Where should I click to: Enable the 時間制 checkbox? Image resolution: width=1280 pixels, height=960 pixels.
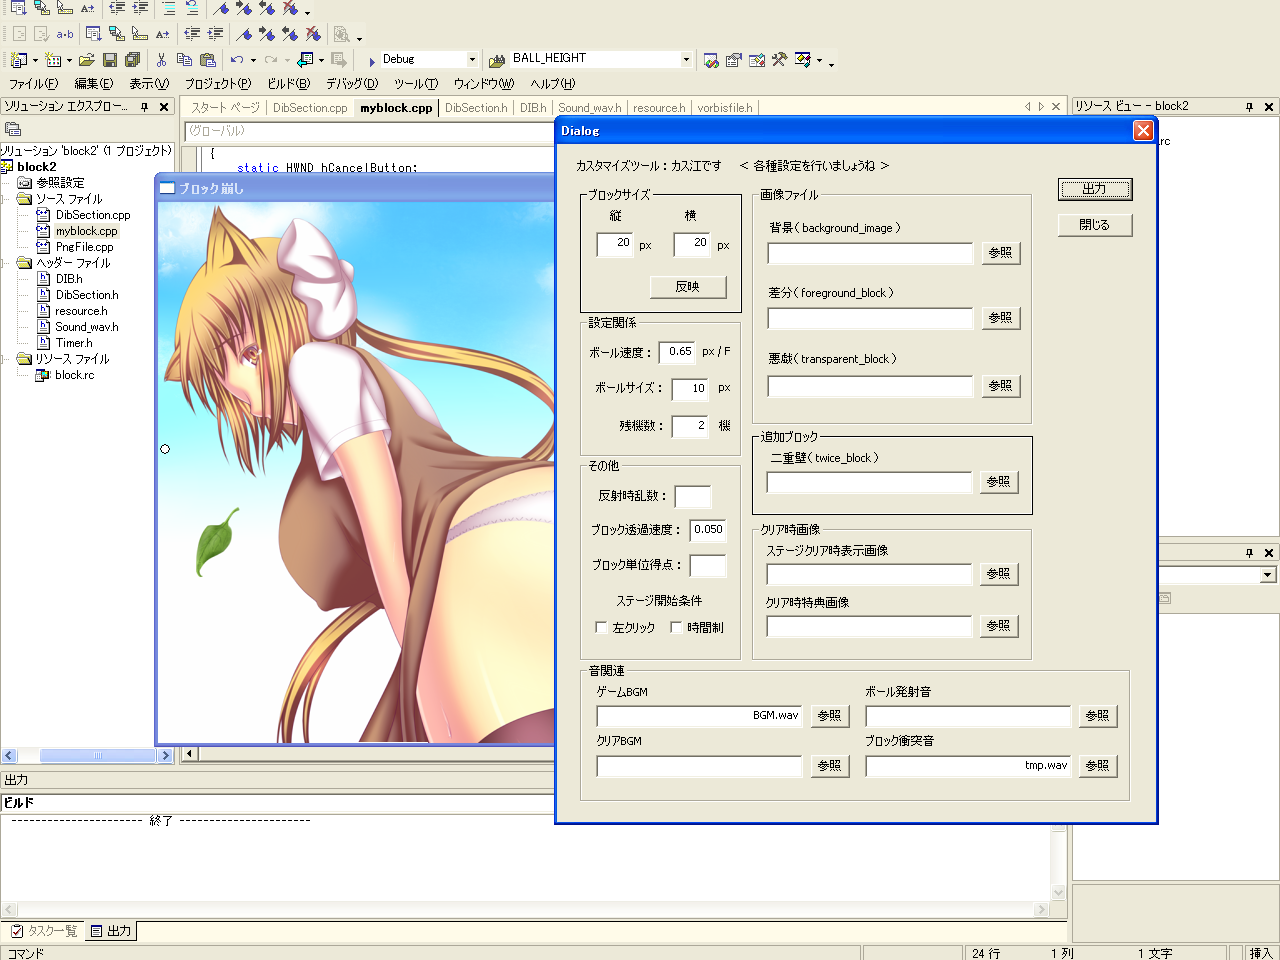click(676, 627)
